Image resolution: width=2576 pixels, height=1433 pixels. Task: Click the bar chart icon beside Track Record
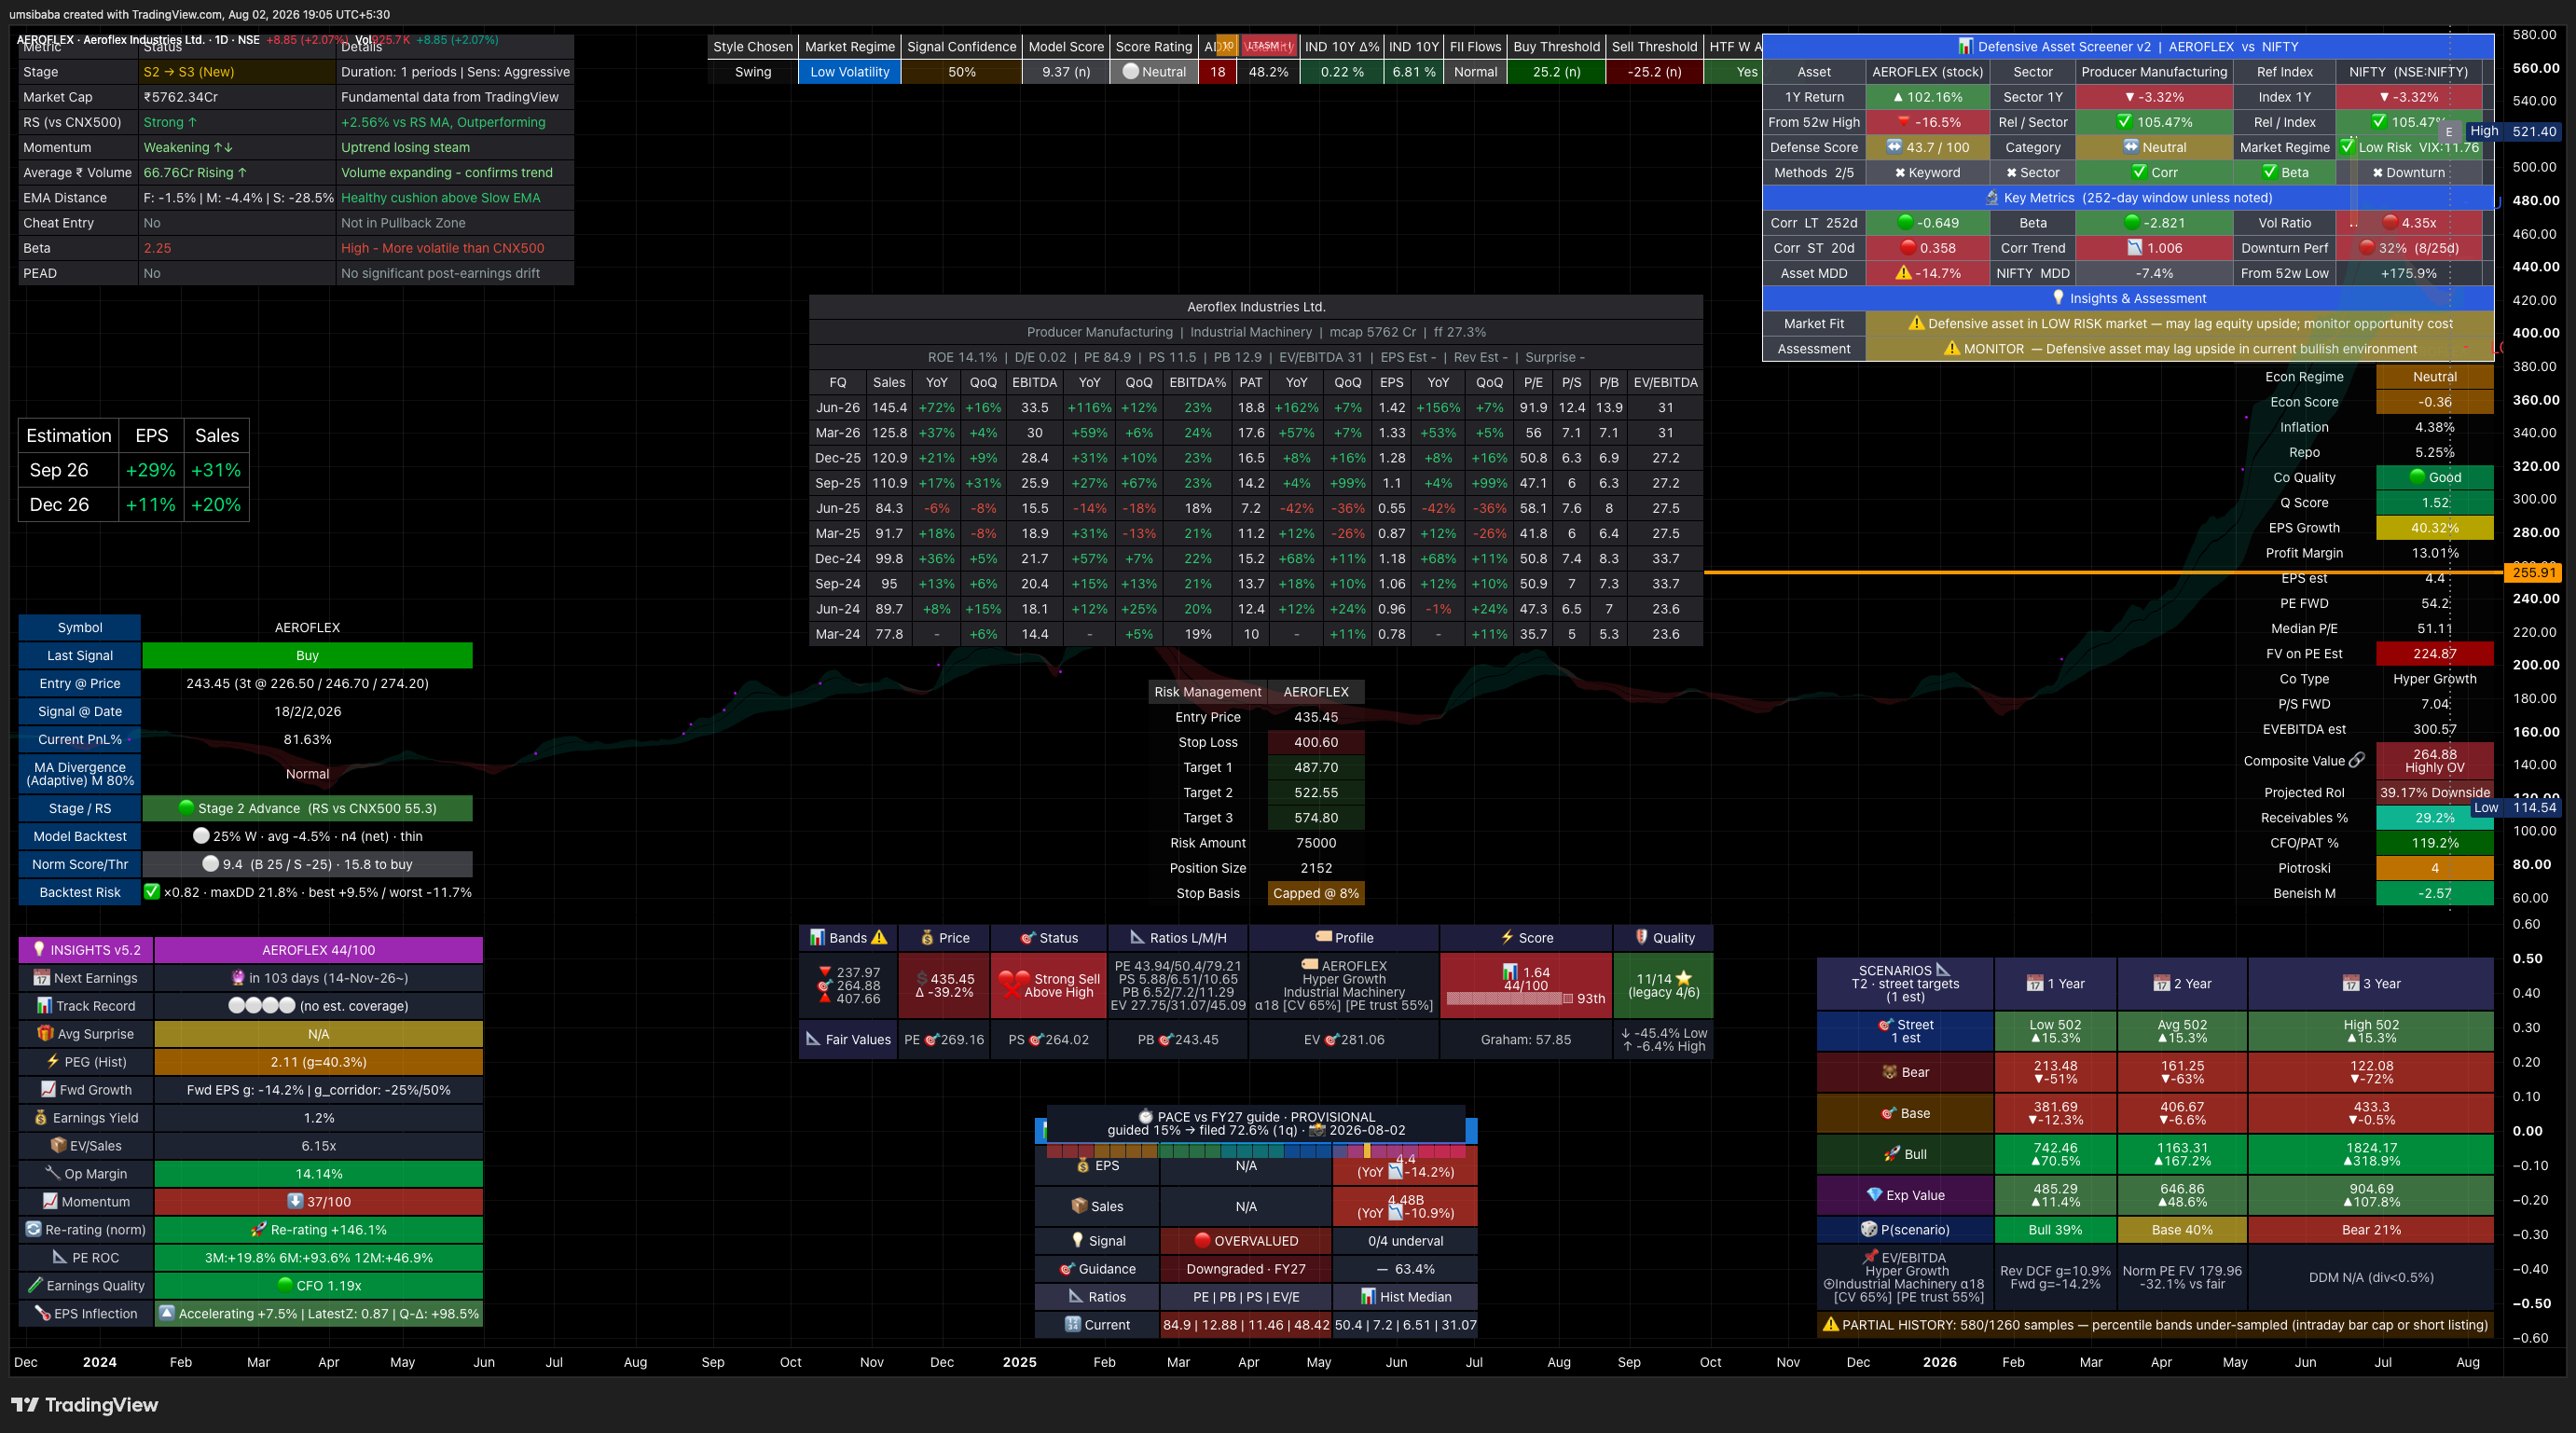coord(45,1005)
